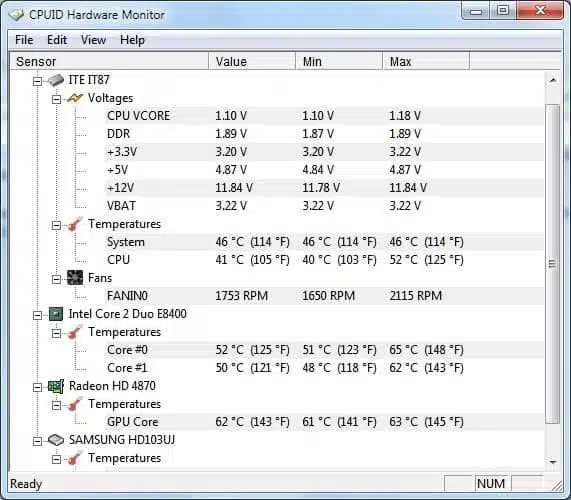Click the Voltages lightning bolt icon
The image size is (571, 500).
point(75,98)
